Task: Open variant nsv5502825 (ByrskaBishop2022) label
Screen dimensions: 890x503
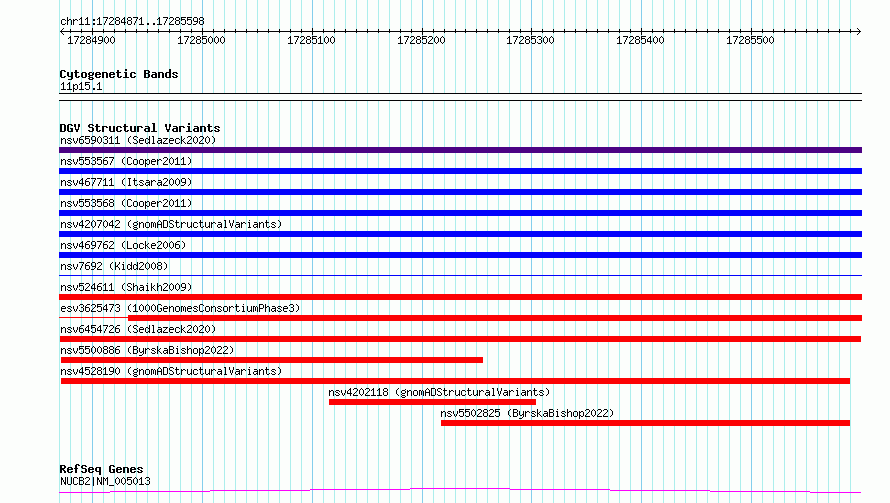Action: 527,413
